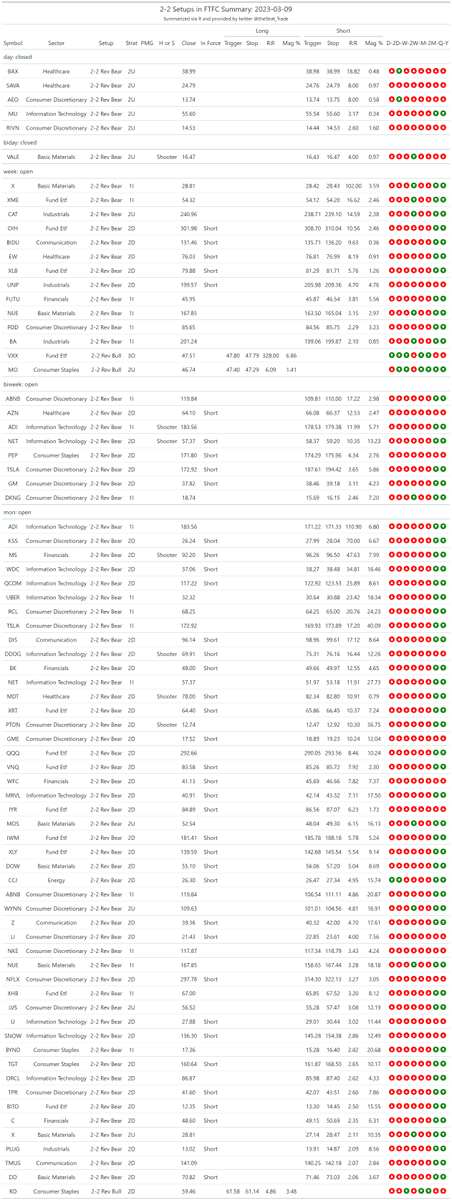Image resolution: width=452 pixels, height=1200 pixels.
Task: Click the 'In Force' column header
Action: [x=210, y=44]
